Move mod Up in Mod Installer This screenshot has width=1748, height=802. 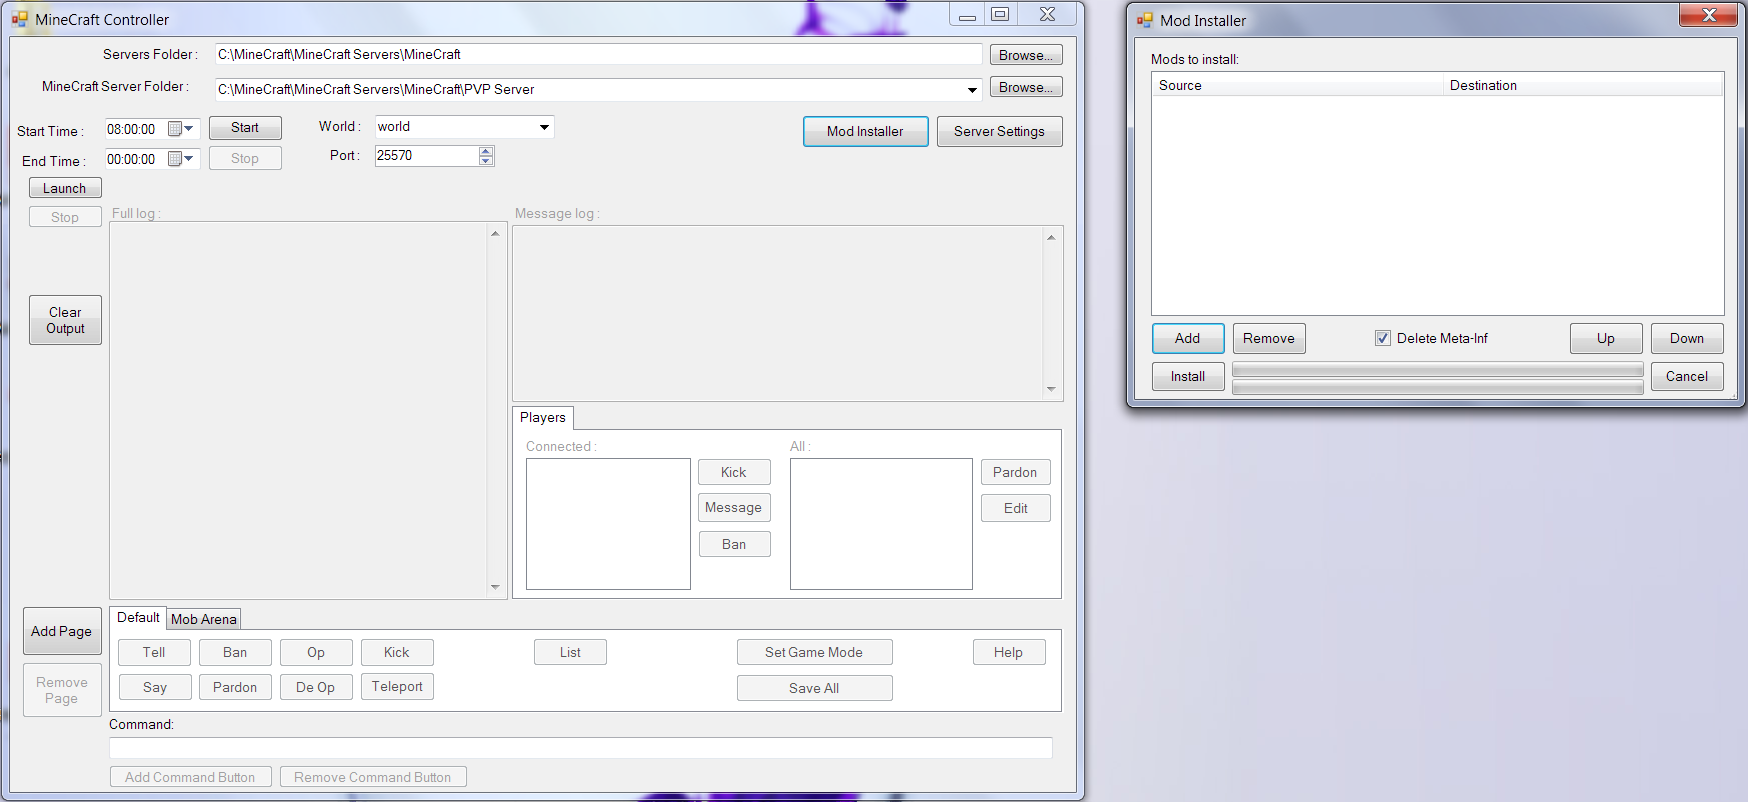click(1606, 338)
